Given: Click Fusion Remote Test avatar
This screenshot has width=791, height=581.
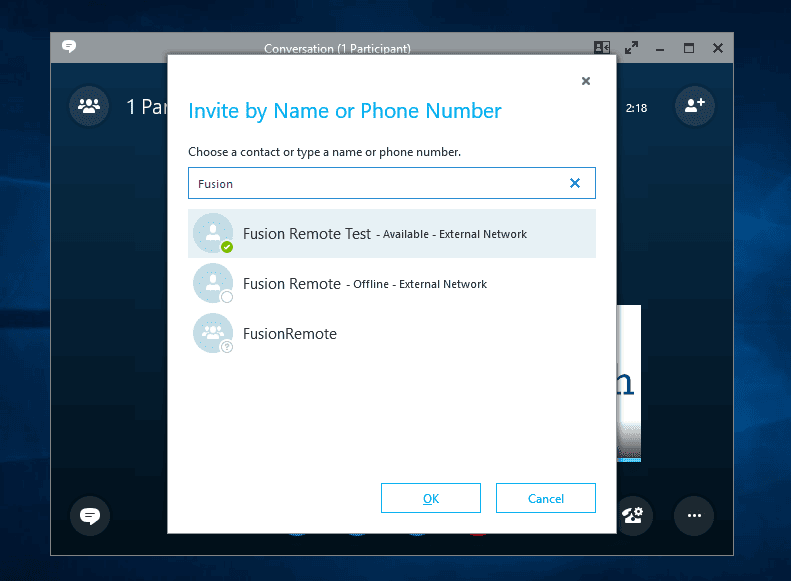Looking at the screenshot, I should 213,233.
